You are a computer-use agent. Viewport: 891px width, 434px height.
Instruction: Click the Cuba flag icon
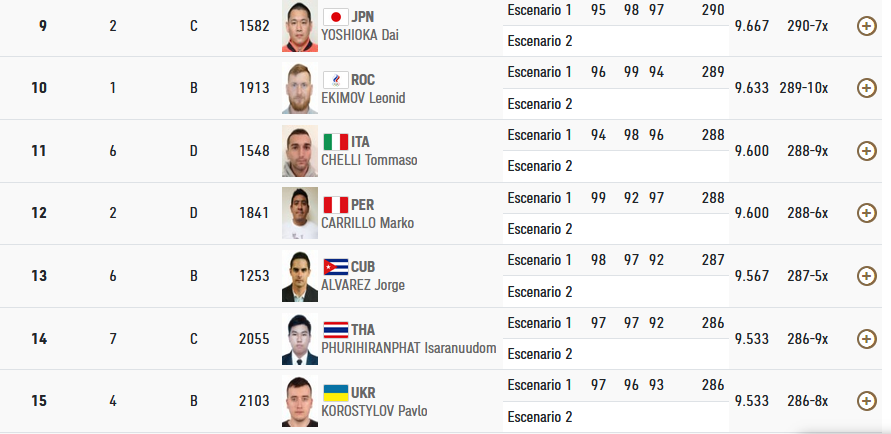(335, 267)
